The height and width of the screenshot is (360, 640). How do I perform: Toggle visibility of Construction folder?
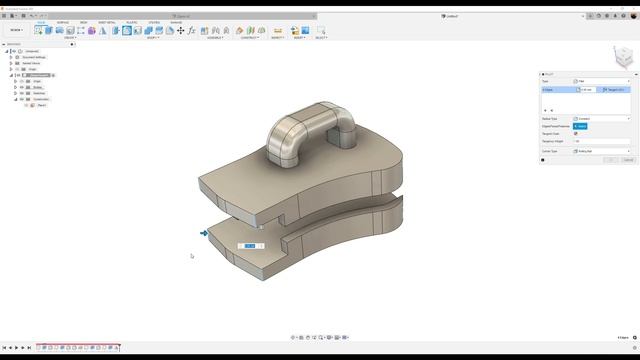pyautogui.click(x=22, y=99)
